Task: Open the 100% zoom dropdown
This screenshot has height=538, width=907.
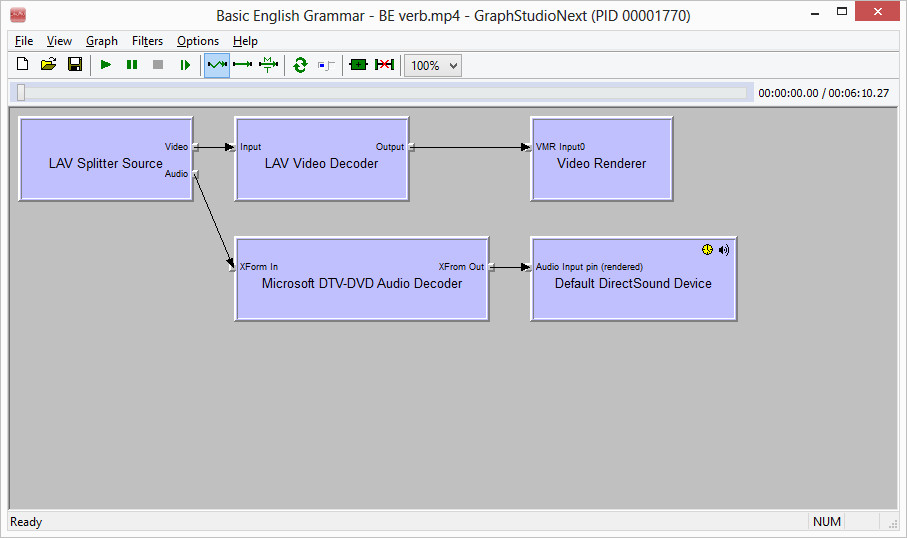Action: [433, 65]
